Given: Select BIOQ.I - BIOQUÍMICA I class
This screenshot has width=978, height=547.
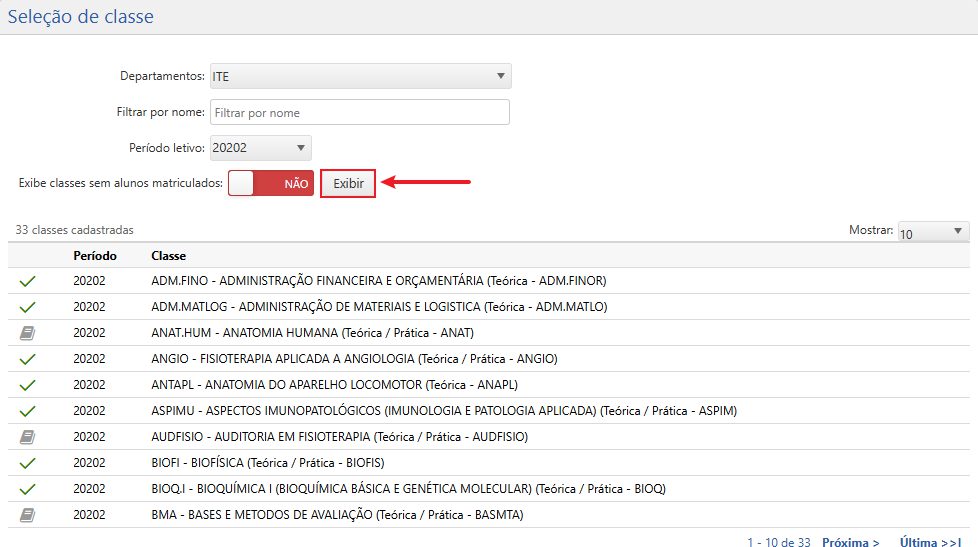Looking at the screenshot, I should pyautogui.click(x=409, y=489).
